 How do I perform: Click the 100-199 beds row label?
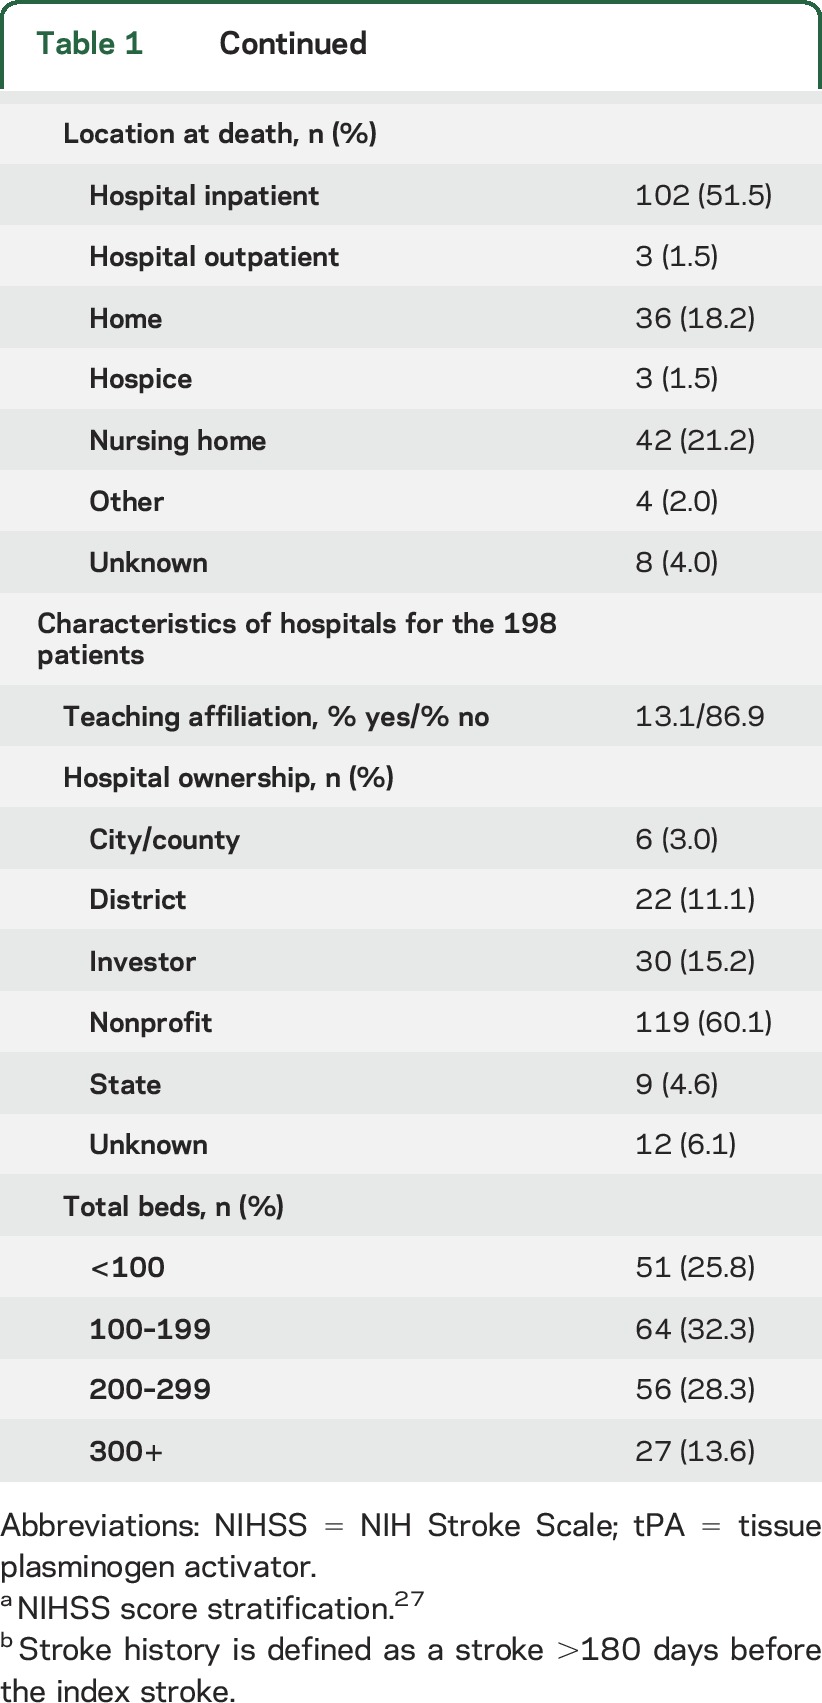(x=150, y=1329)
